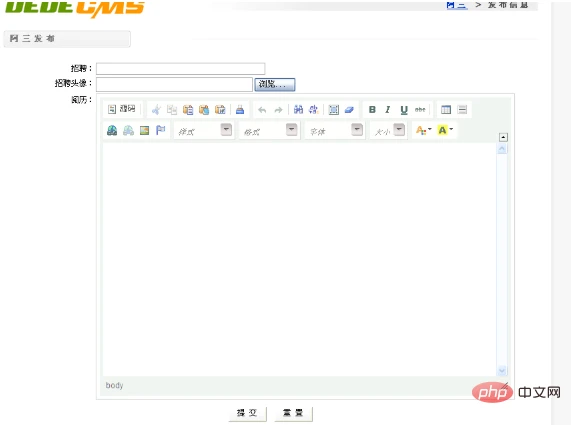Select the Cut scissors icon
Viewport: 571px width, 425px height.
(156, 110)
